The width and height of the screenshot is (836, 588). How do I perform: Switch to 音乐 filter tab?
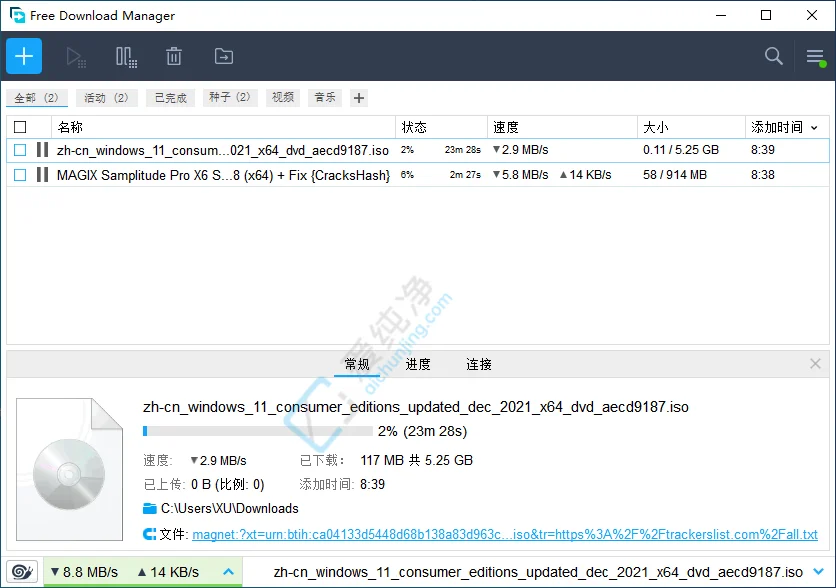click(325, 97)
